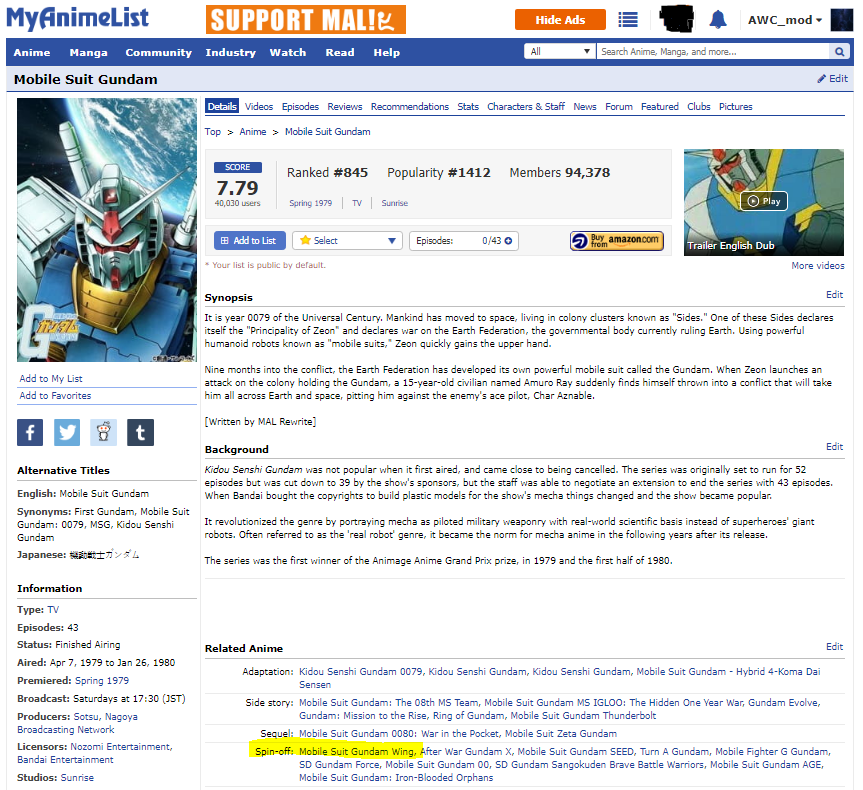
Task: Share on Twitter icon
Action: click(67, 432)
